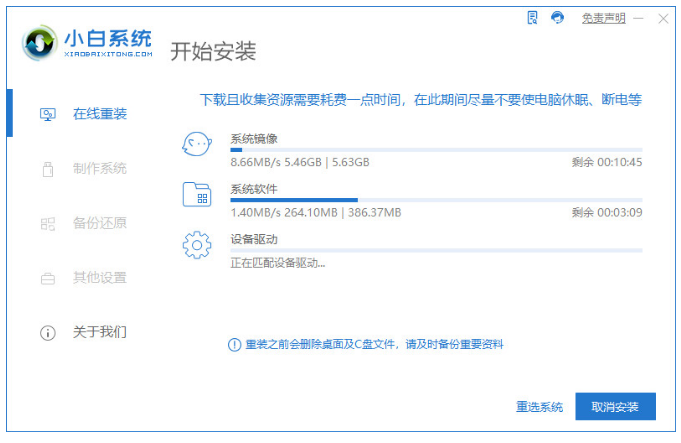Click the 其他设置 briefcase icon

click(48, 278)
